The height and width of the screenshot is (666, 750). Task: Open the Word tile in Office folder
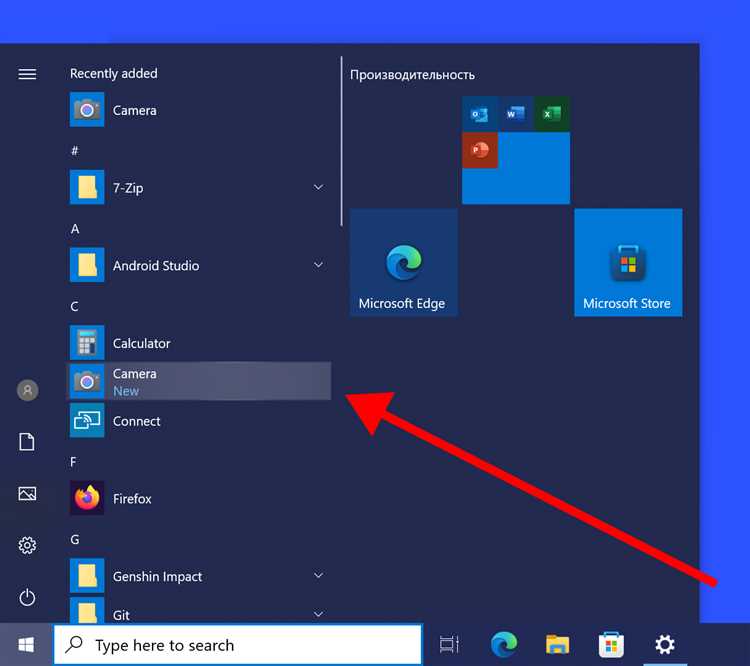(516, 114)
